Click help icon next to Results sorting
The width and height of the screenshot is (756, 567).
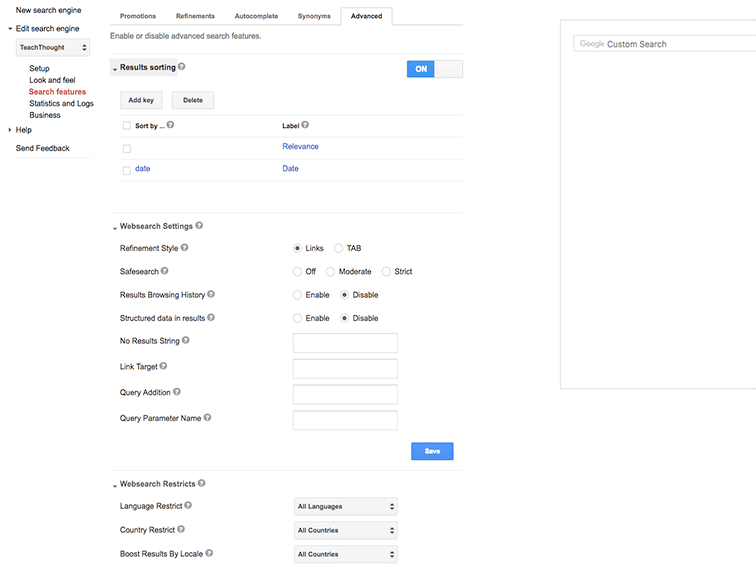tap(182, 67)
